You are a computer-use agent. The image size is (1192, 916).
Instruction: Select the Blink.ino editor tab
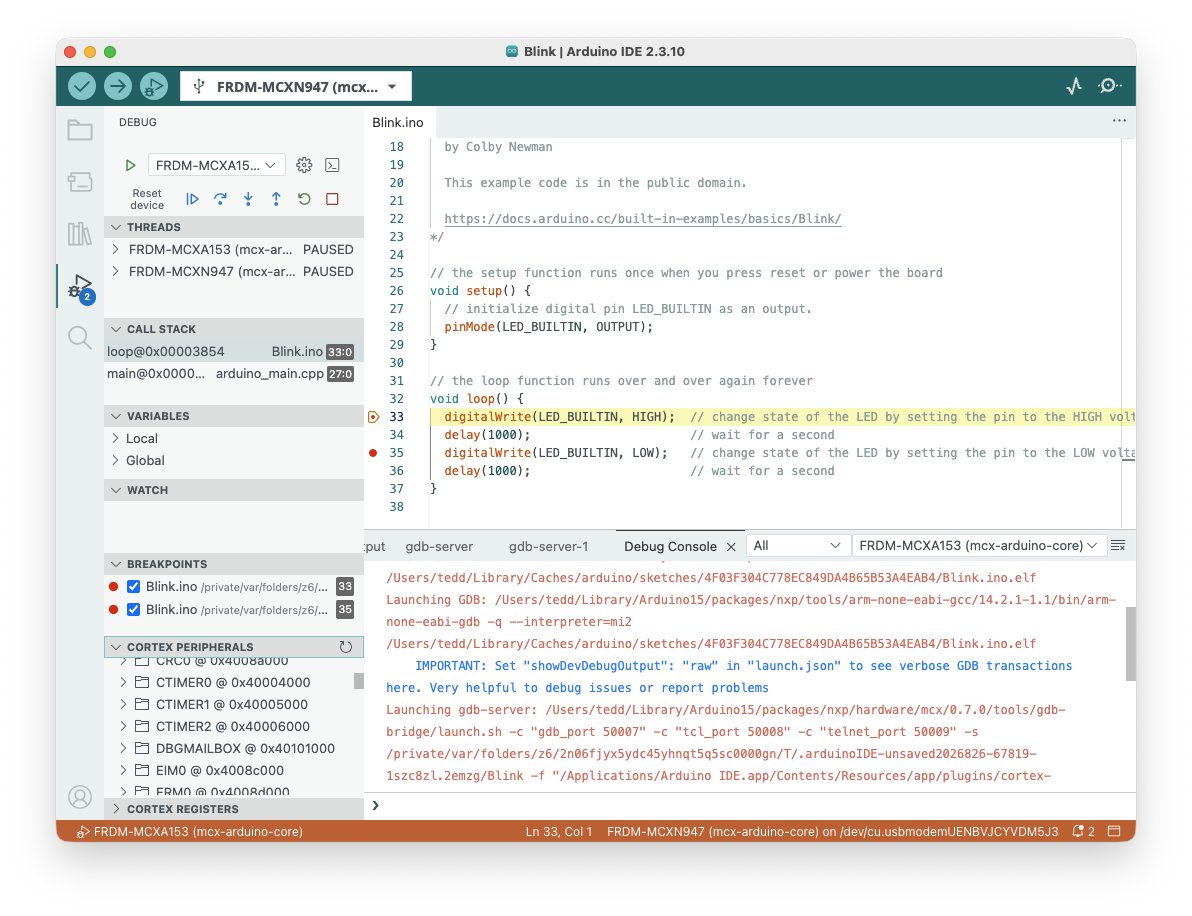(398, 122)
